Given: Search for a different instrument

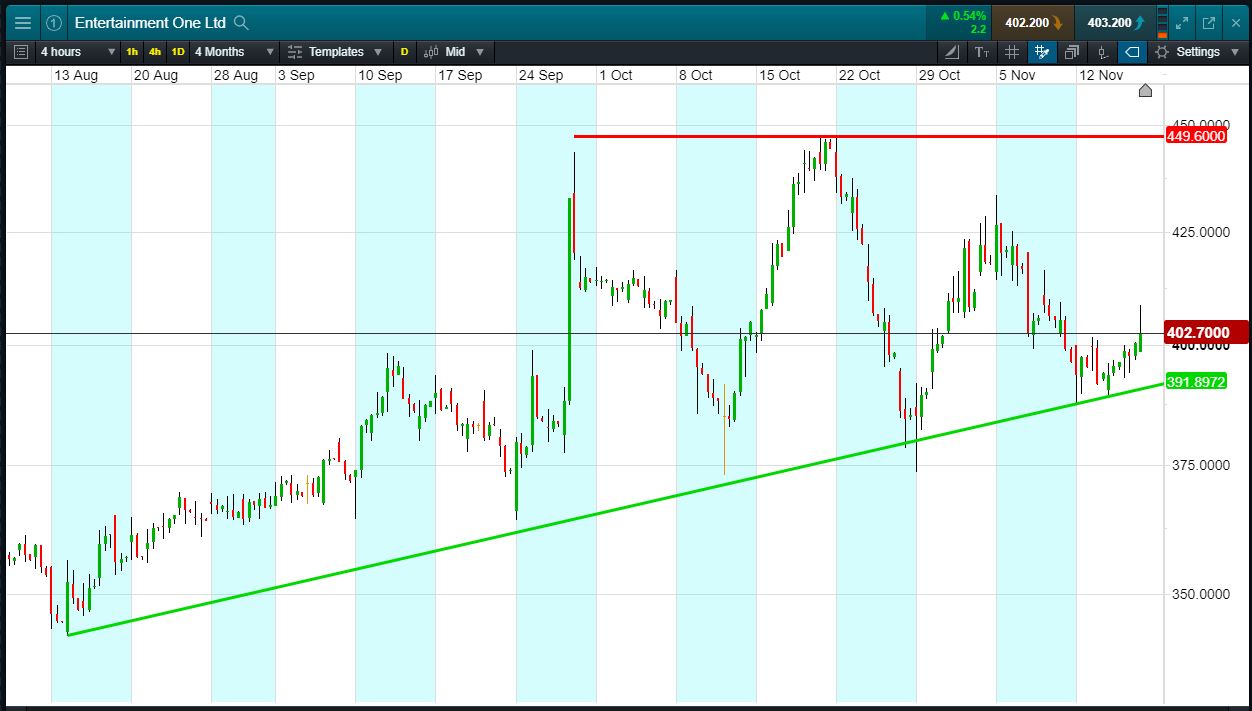Looking at the screenshot, I should [241, 23].
